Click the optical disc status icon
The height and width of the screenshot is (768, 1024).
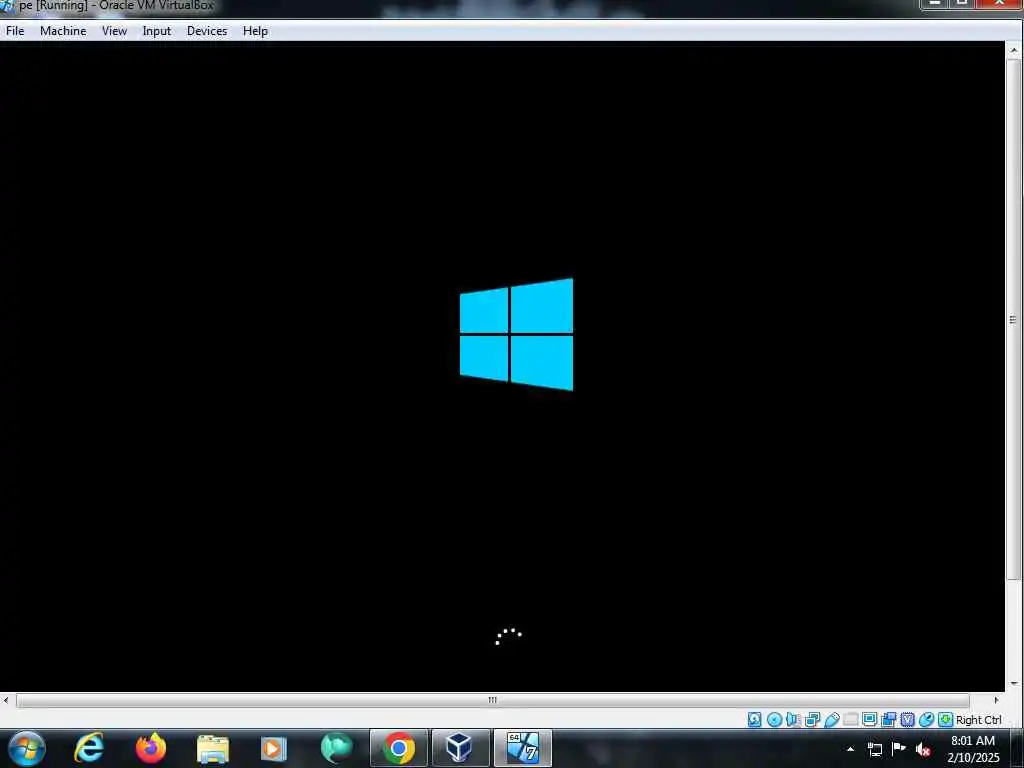pos(775,720)
